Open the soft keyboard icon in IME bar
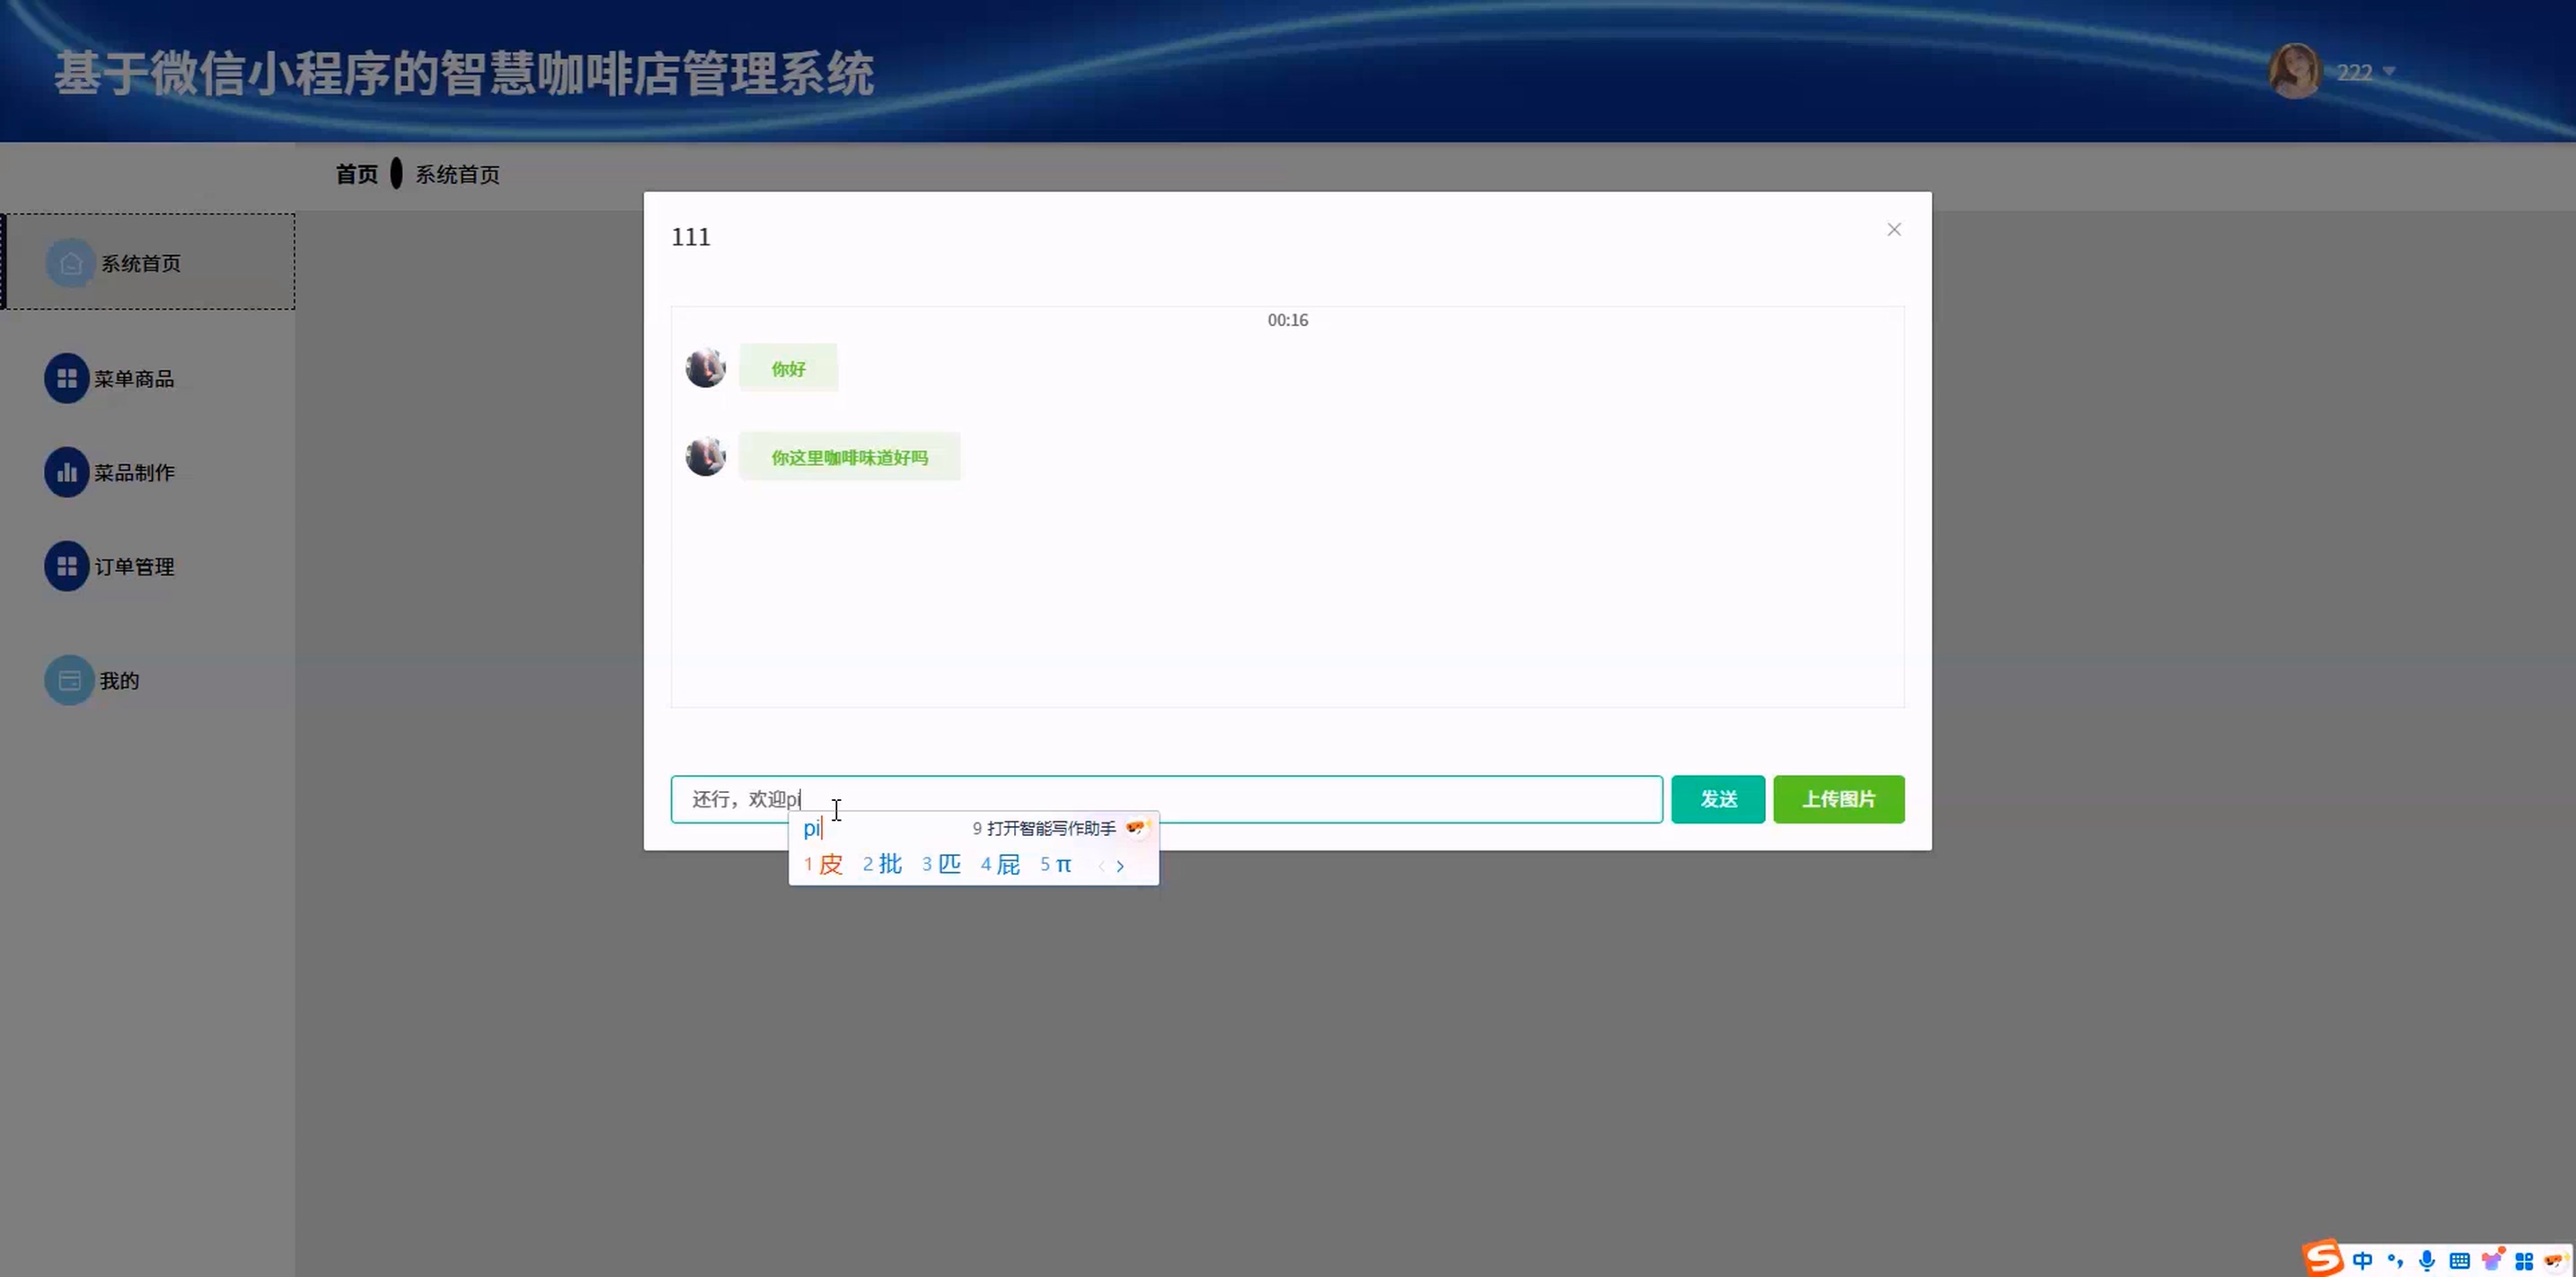Viewport: 2576px width, 1277px height. (x=2460, y=1260)
